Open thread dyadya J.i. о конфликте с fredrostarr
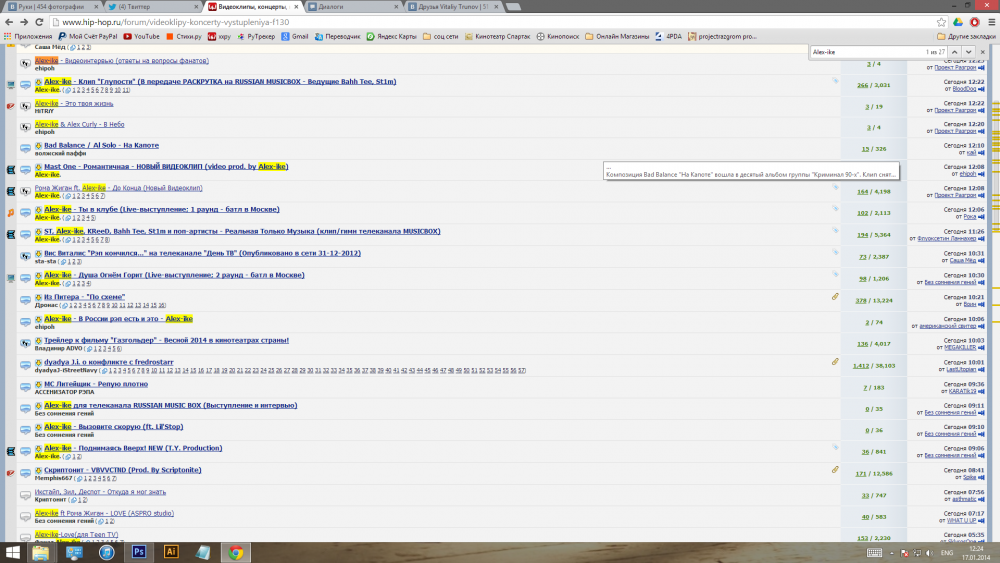 [108, 362]
